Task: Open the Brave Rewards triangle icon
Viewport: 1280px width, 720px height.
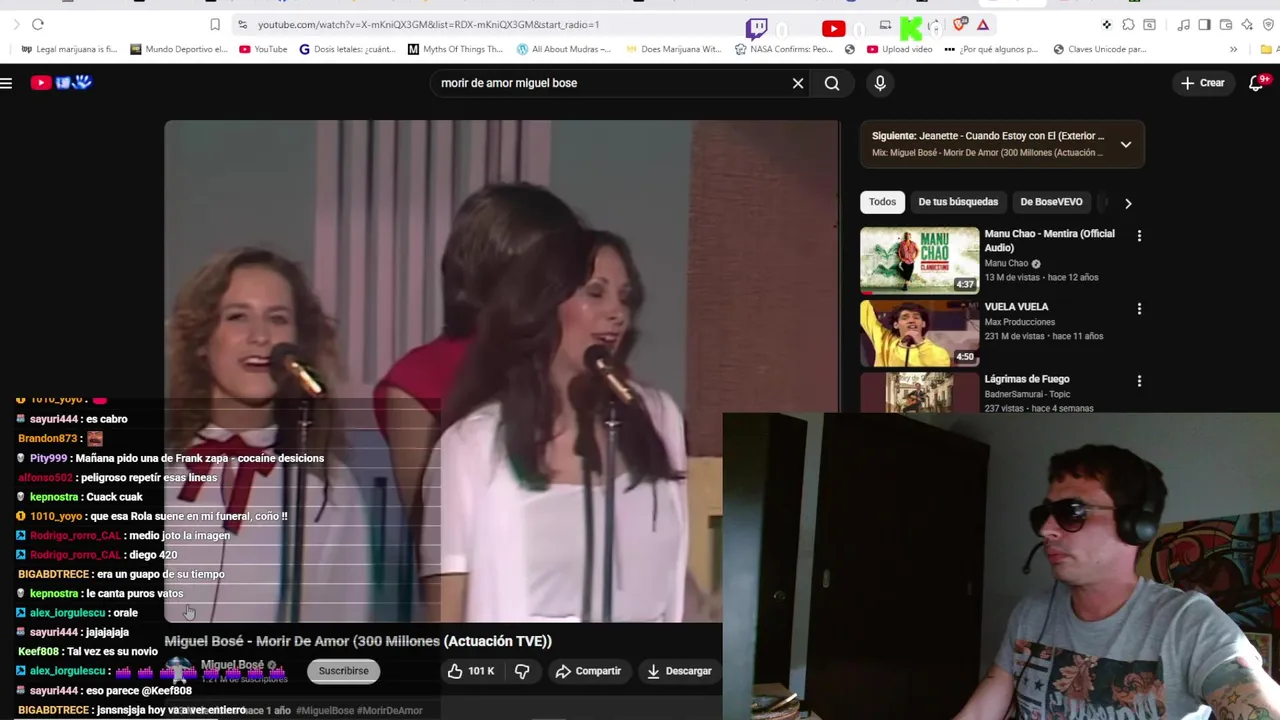Action: (x=983, y=25)
